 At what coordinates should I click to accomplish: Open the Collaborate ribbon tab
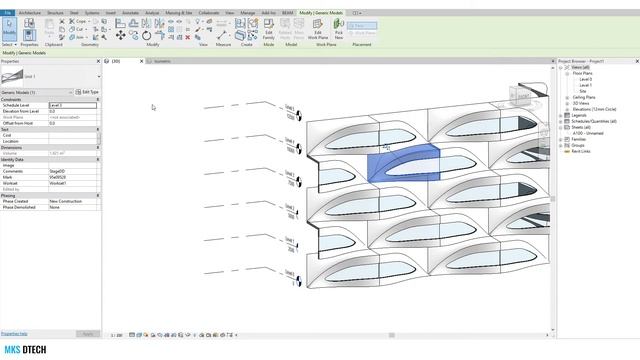(209, 13)
